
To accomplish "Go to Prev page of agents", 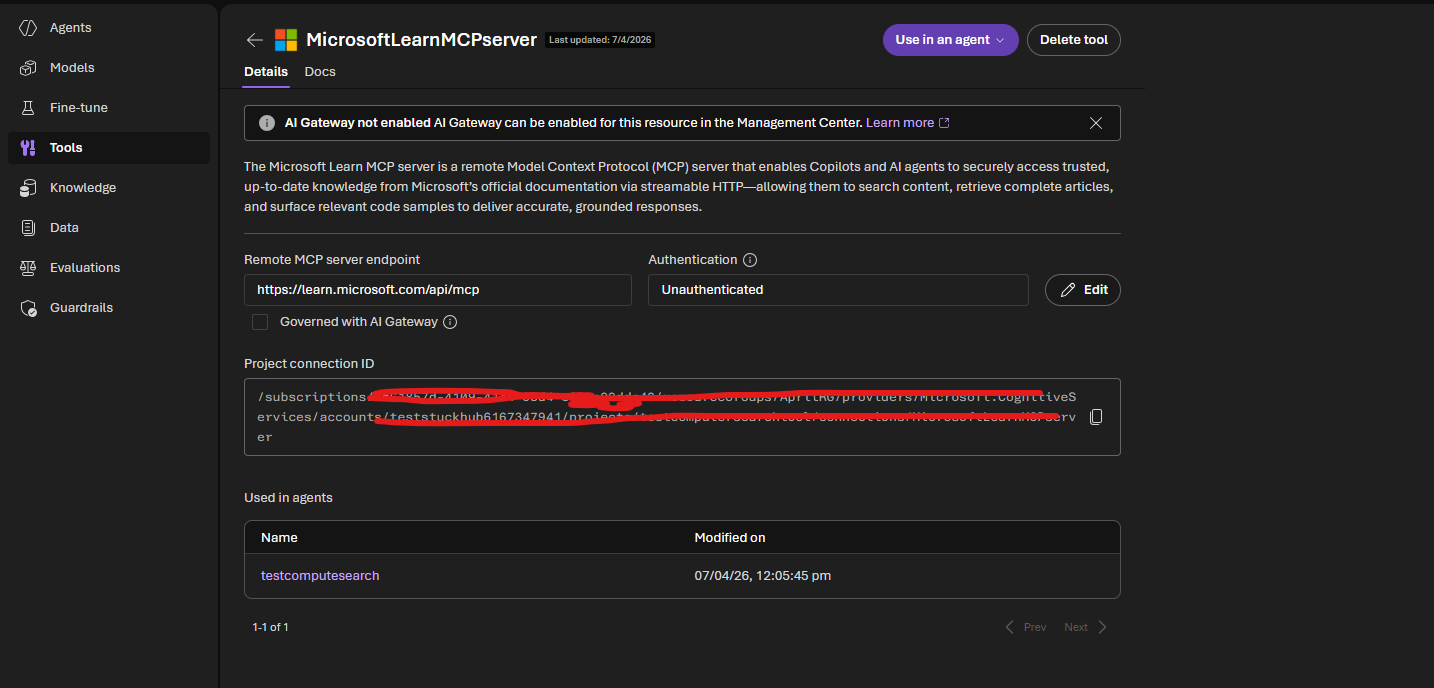I will coord(1026,627).
